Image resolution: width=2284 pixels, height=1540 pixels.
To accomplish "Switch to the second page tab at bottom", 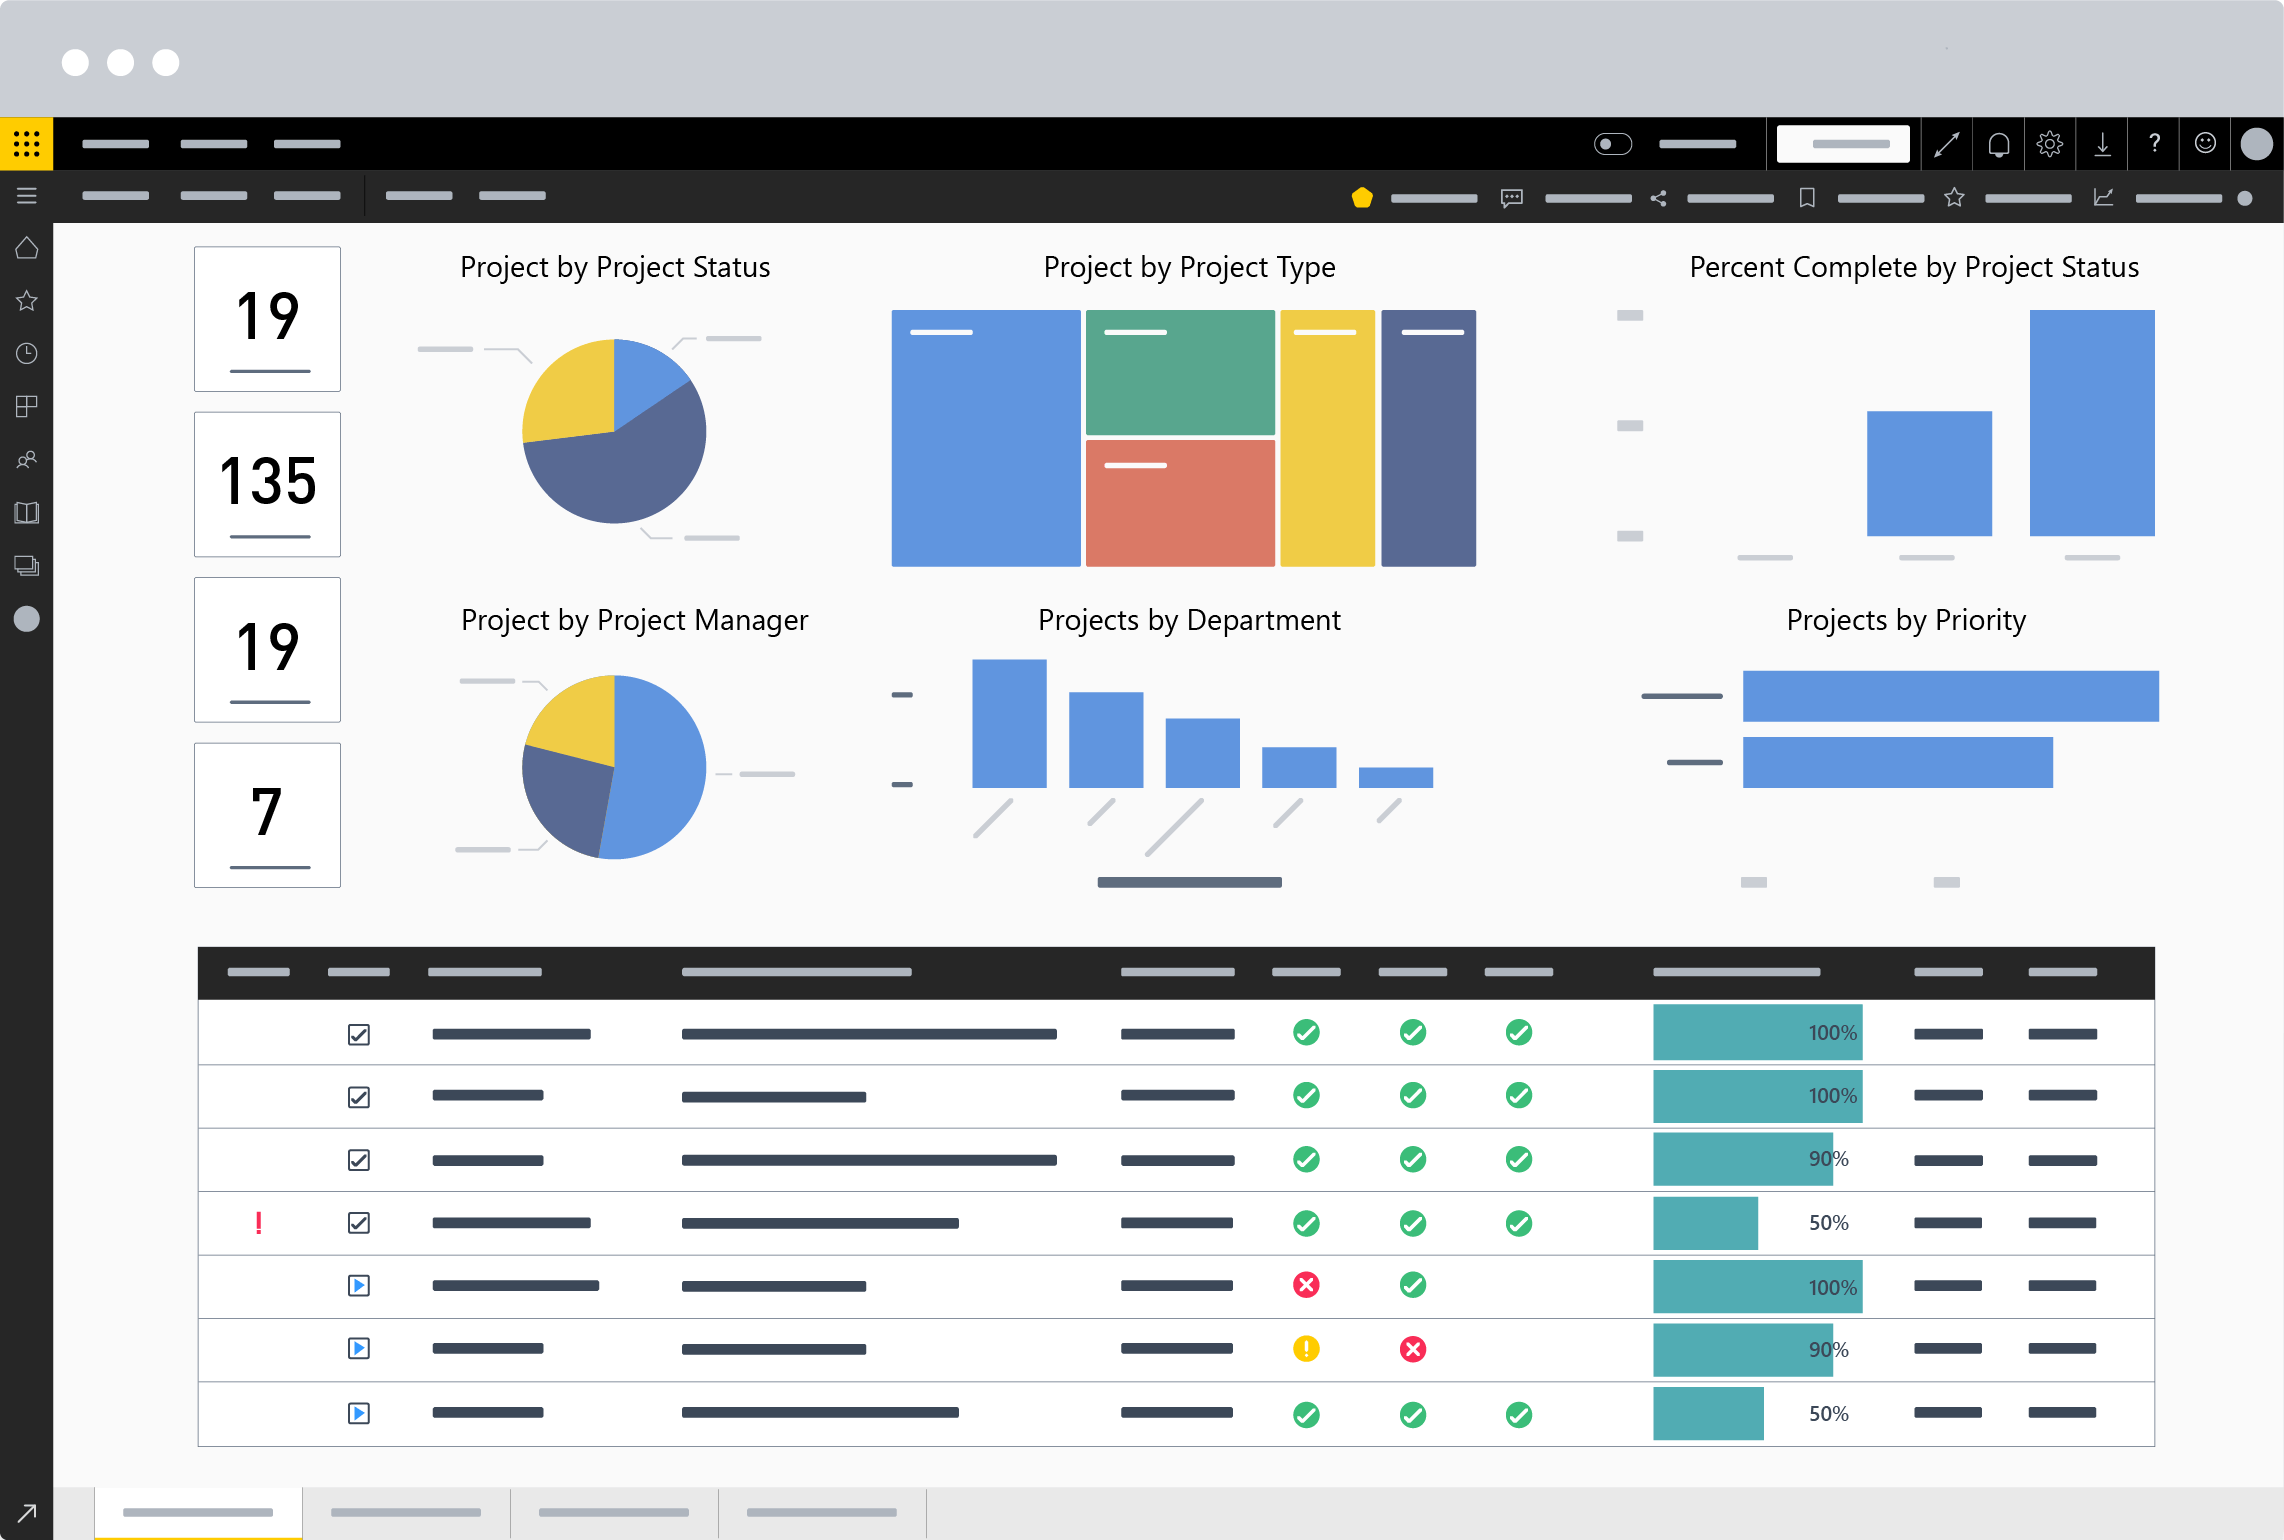I will [x=406, y=1512].
